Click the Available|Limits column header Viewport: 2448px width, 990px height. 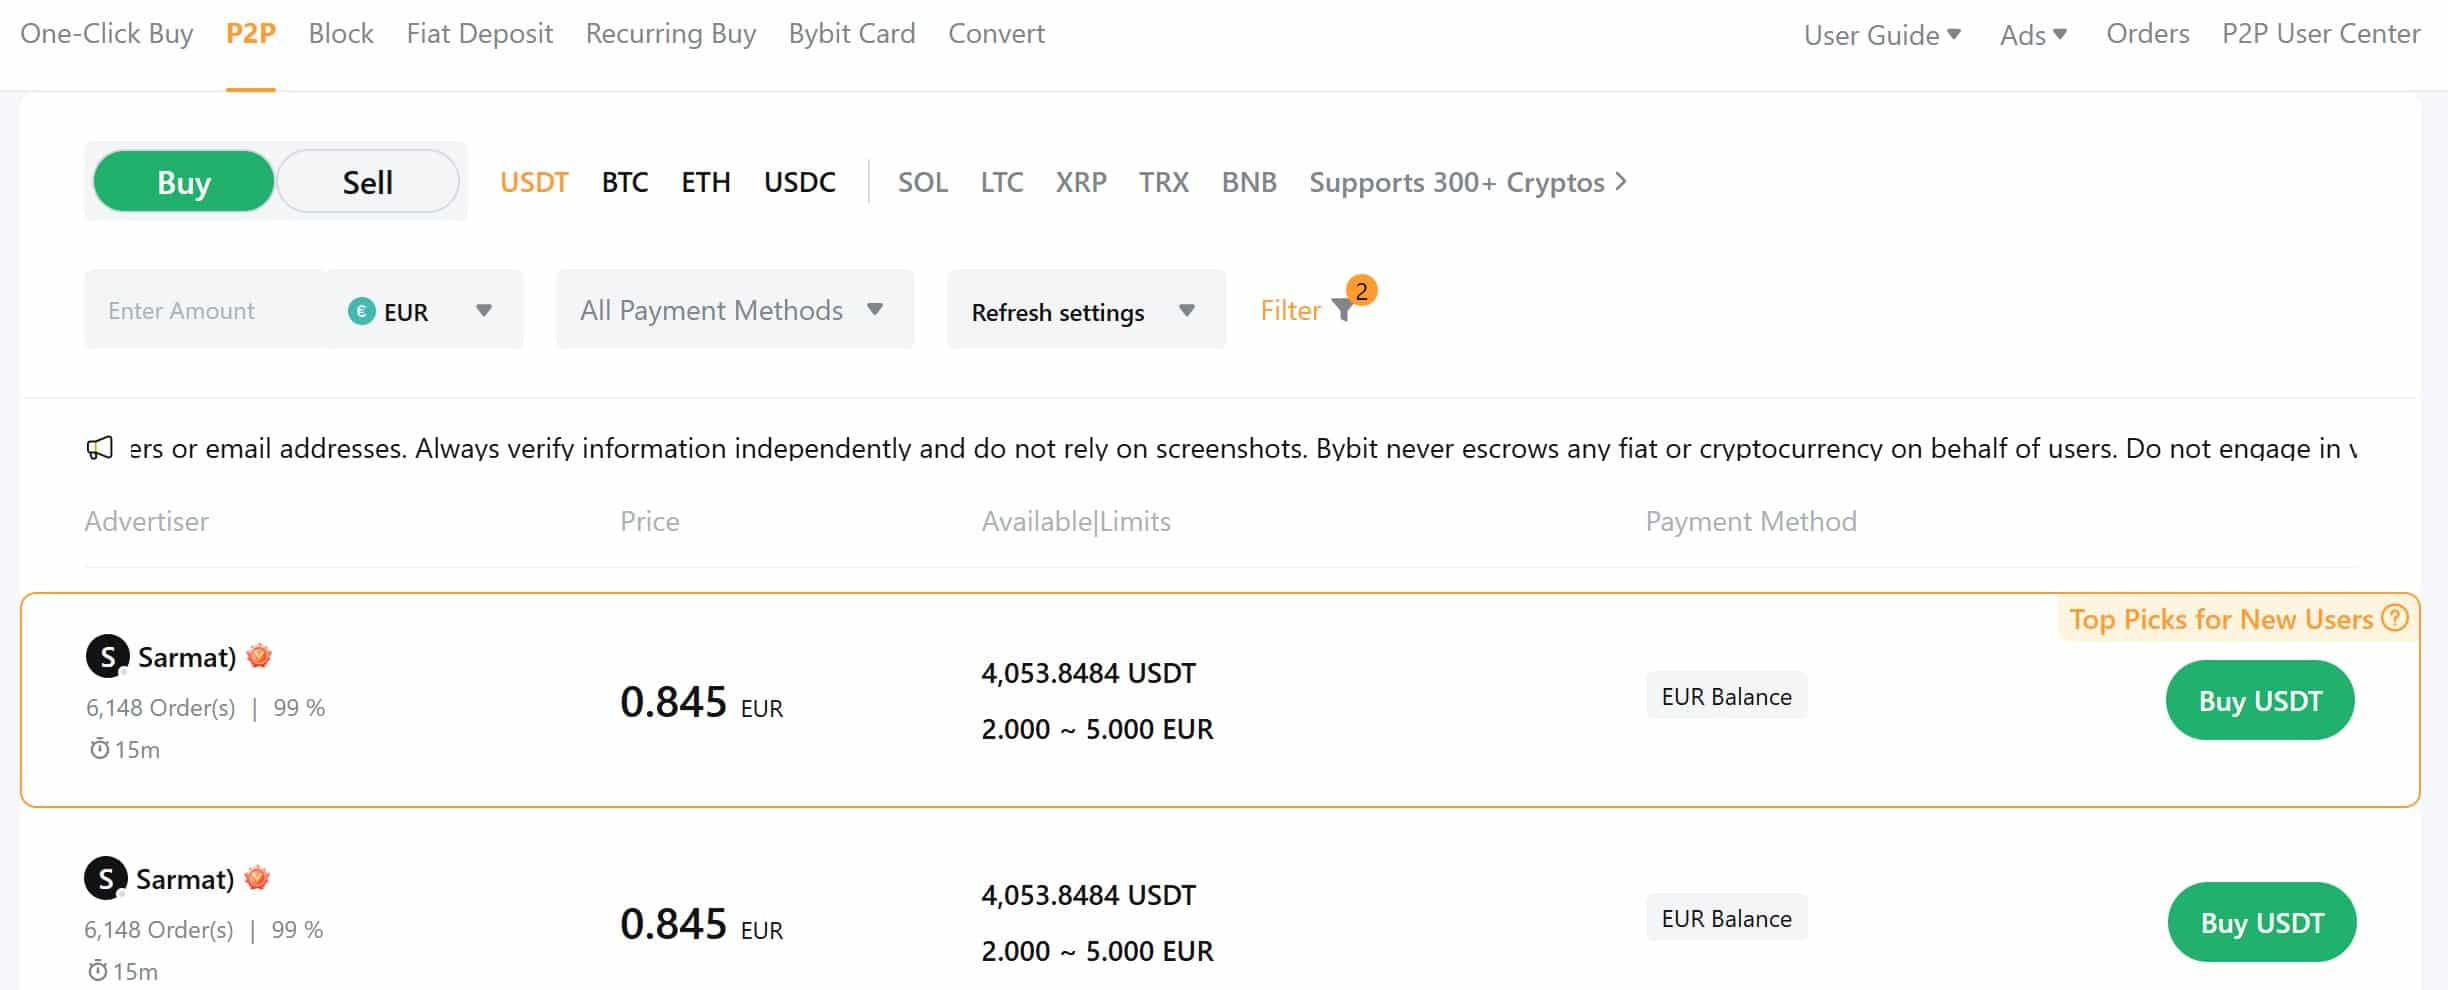[x=1076, y=521]
